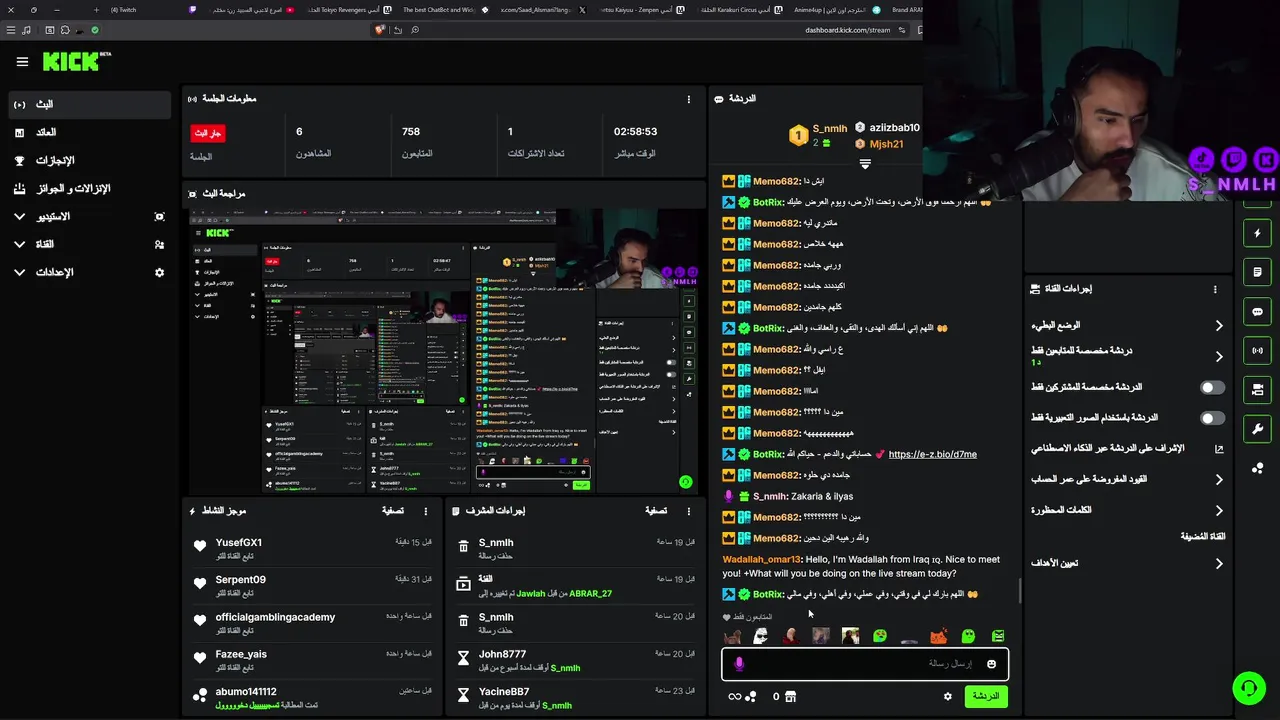
Task: Click the wrench icon in right rail
Action: (1258, 429)
